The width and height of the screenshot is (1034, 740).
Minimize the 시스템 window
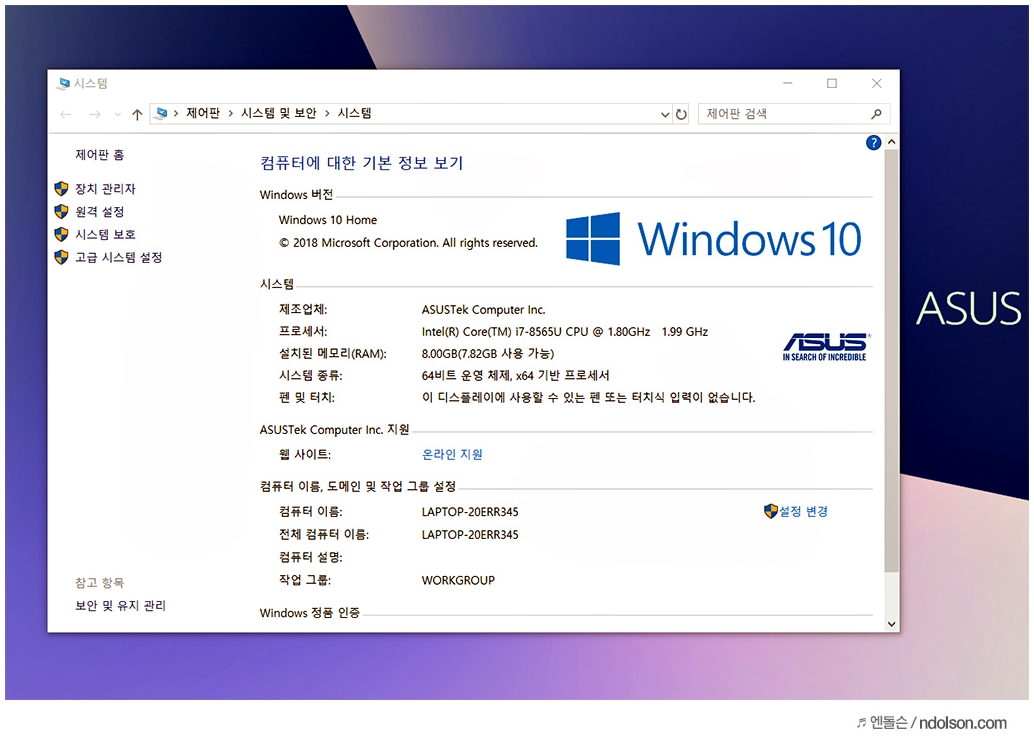[787, 84]
